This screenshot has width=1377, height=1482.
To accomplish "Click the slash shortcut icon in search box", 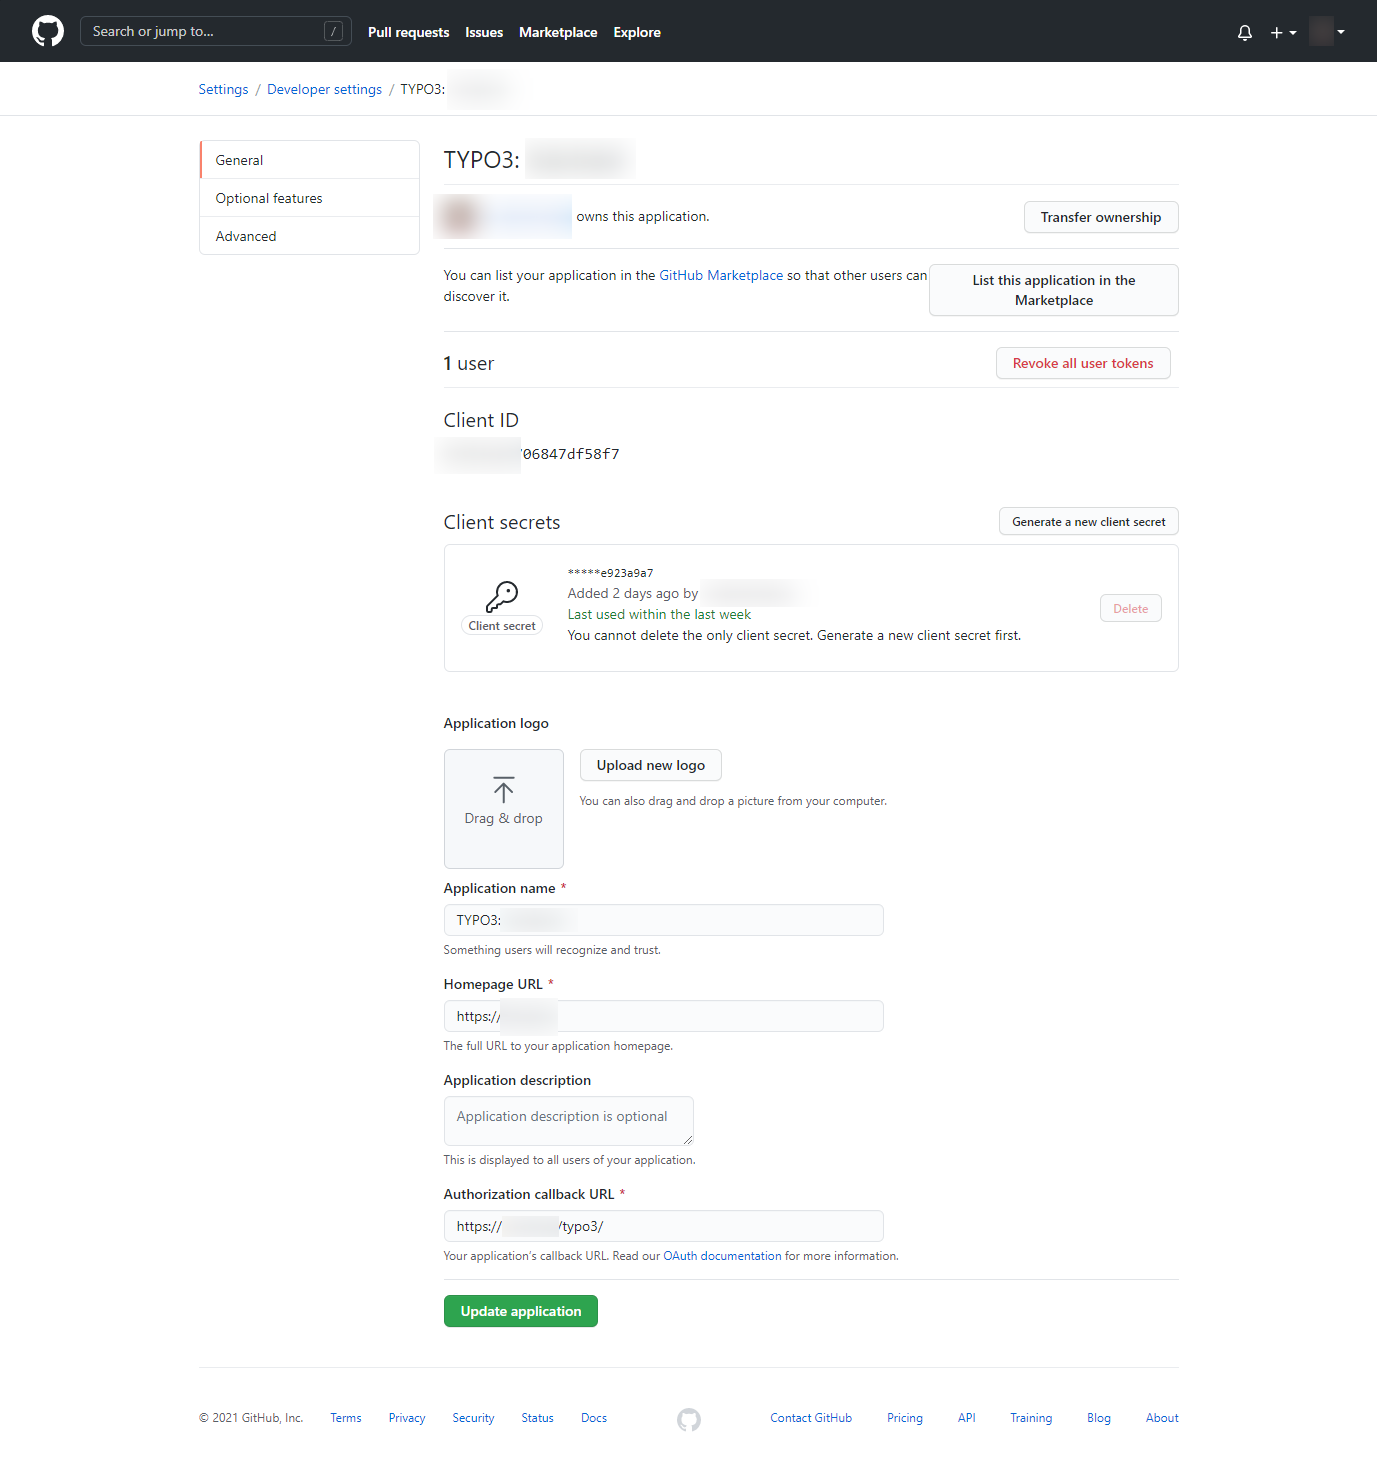I will [334, 32].
